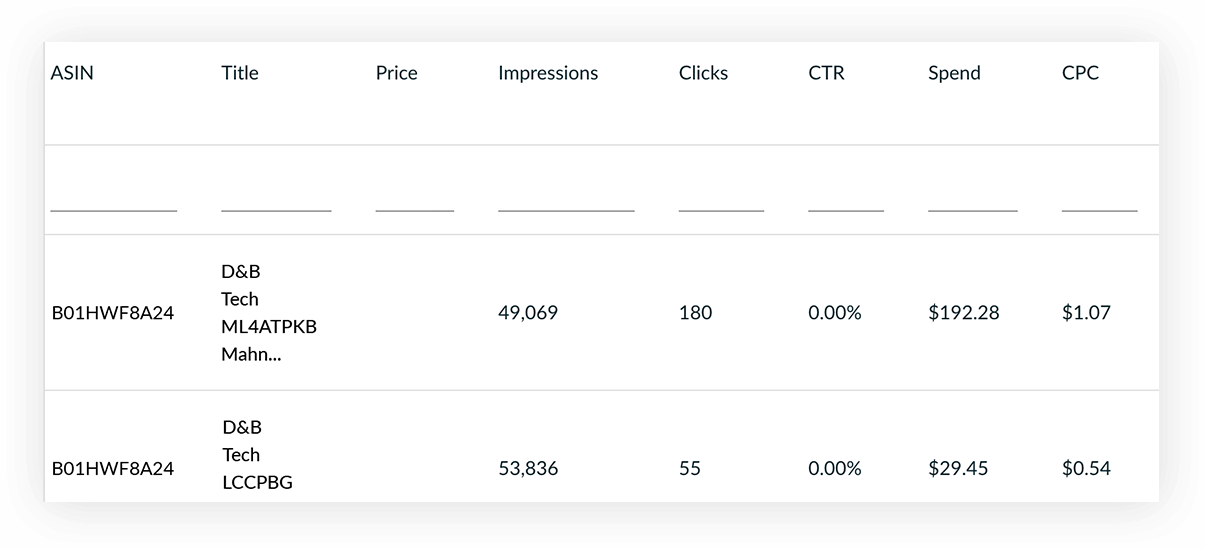Sort by the CTR column header
Image resolution: width=1206 pixels, height=550 pixels.
tap(826, 73)
